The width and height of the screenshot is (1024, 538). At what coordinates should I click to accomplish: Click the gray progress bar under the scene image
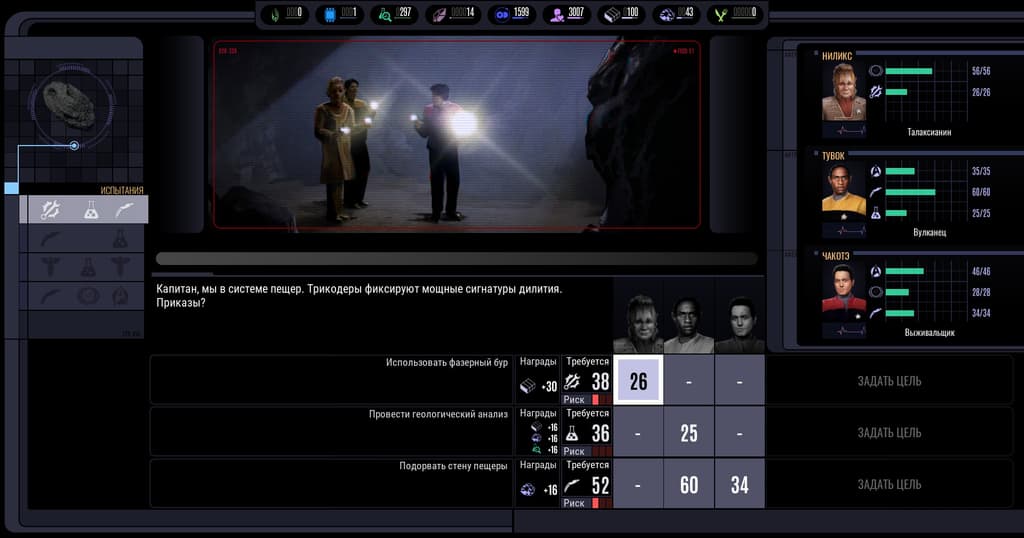(456, 259)
